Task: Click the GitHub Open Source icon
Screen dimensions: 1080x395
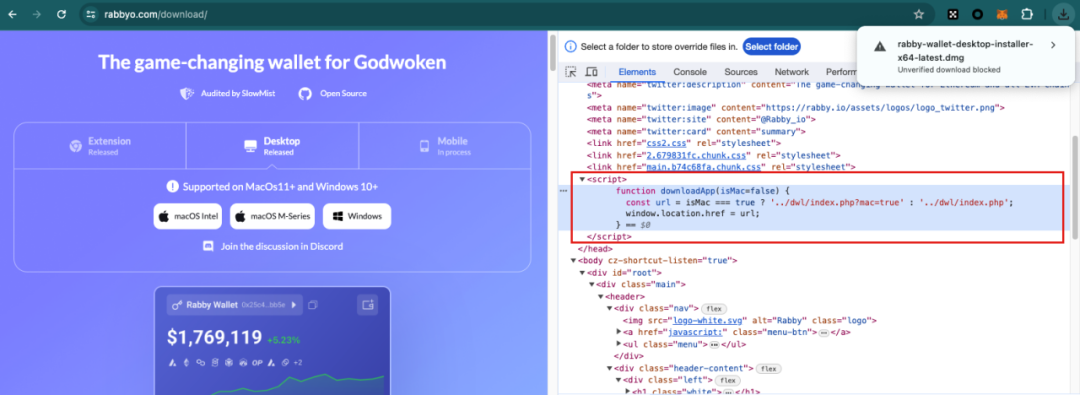Action: click(x=305, y=94)
